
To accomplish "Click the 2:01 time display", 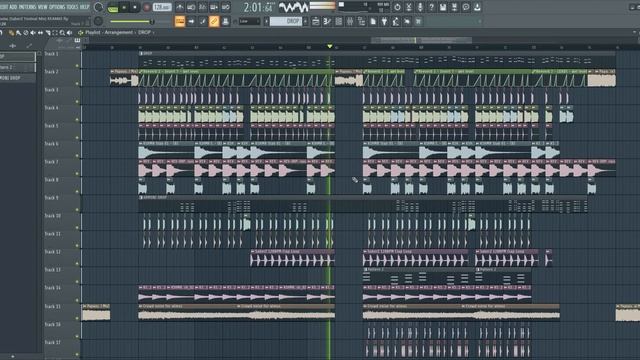I will pos(259,7).
